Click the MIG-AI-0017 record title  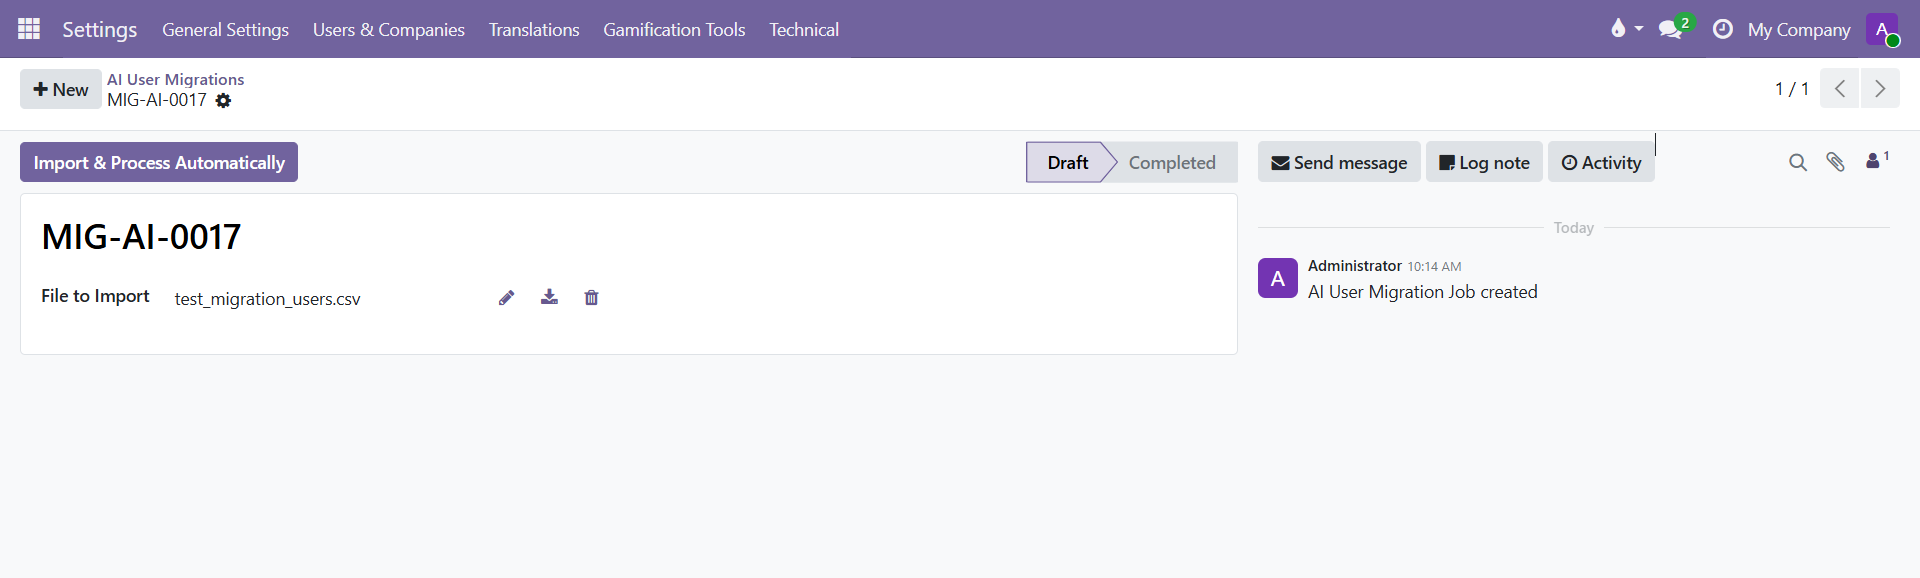[x=141, y=237]
